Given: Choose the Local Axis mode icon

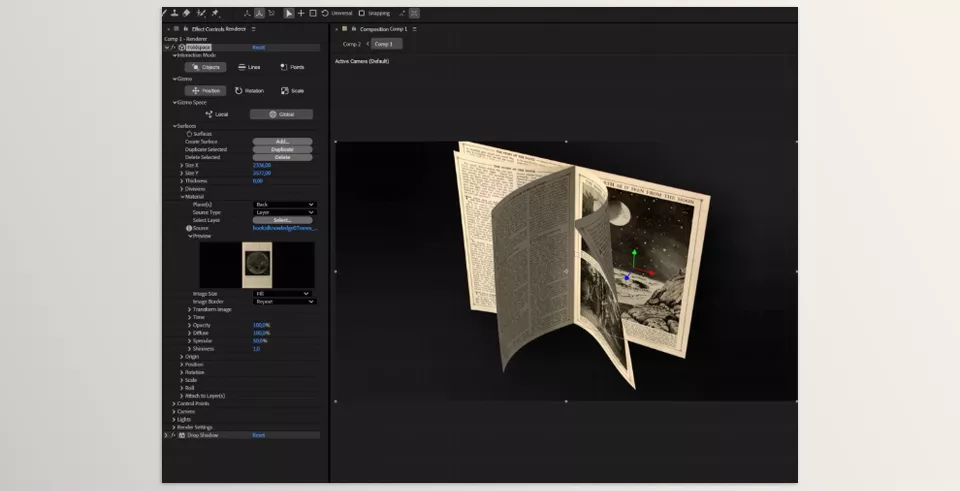Looking at the screenshot, I should [x=247, y=13].
